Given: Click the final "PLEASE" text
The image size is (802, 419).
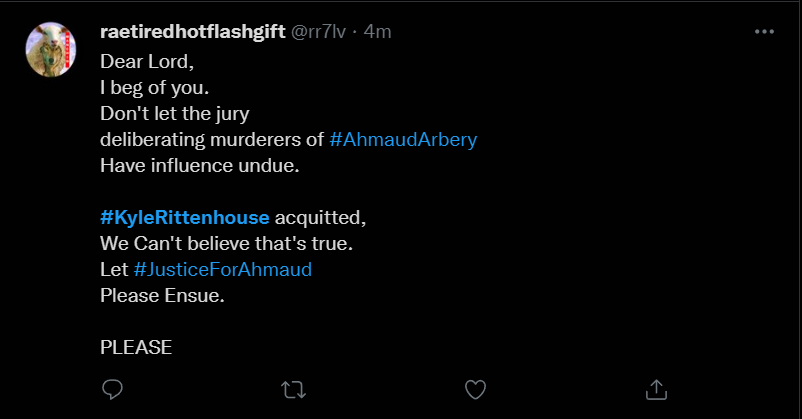Looking at the screenshot, I should 136,347.
